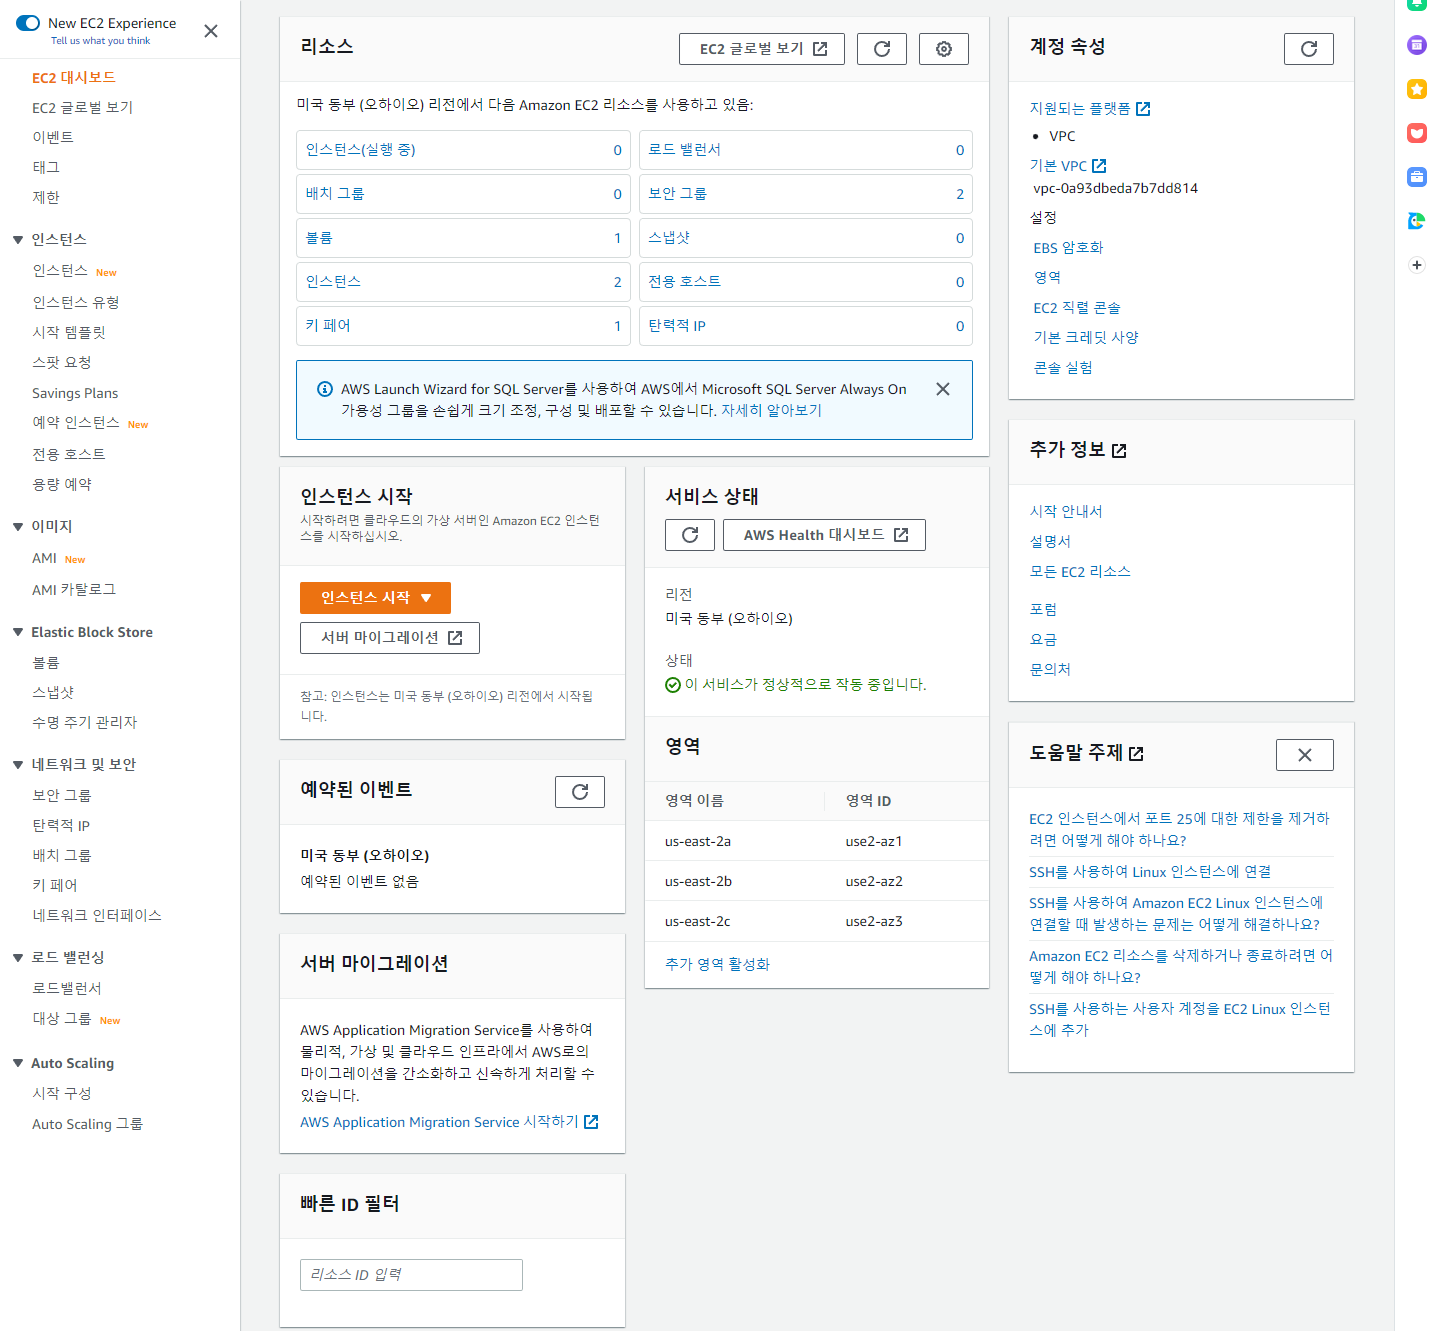Image resolution: width=1438 pixels, height=1331 pixels.
Task: Collapse the 로드 밸런싱 section
Action: [18, 958]
